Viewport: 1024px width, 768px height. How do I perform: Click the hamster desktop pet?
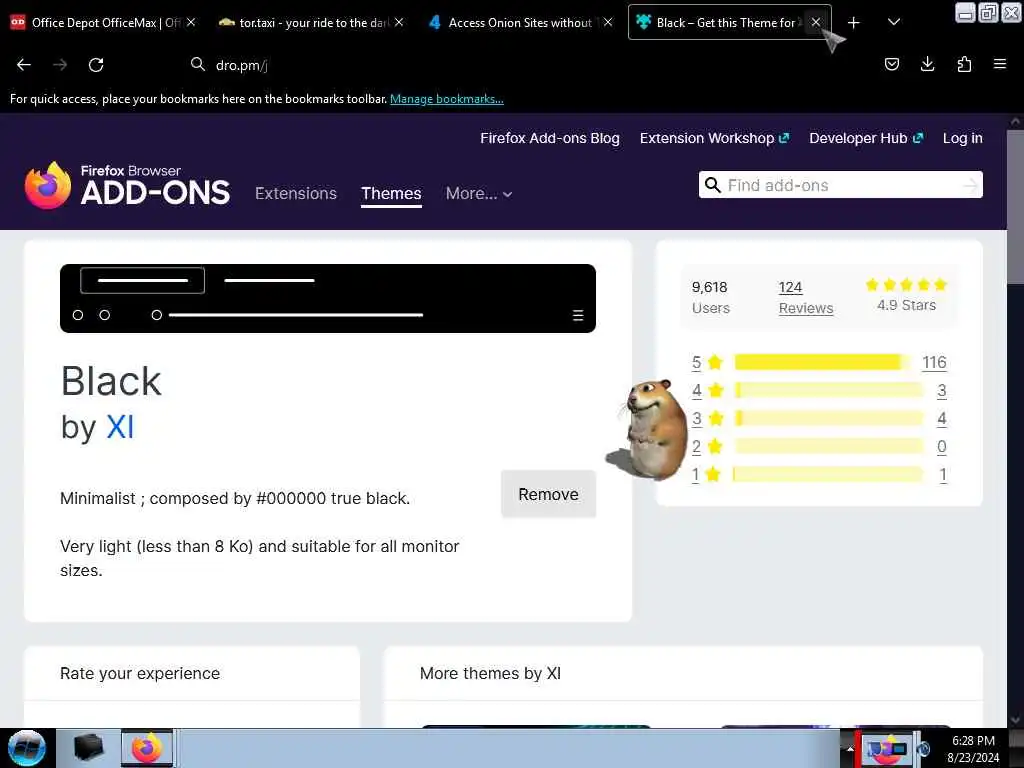[x=649, y=429]
